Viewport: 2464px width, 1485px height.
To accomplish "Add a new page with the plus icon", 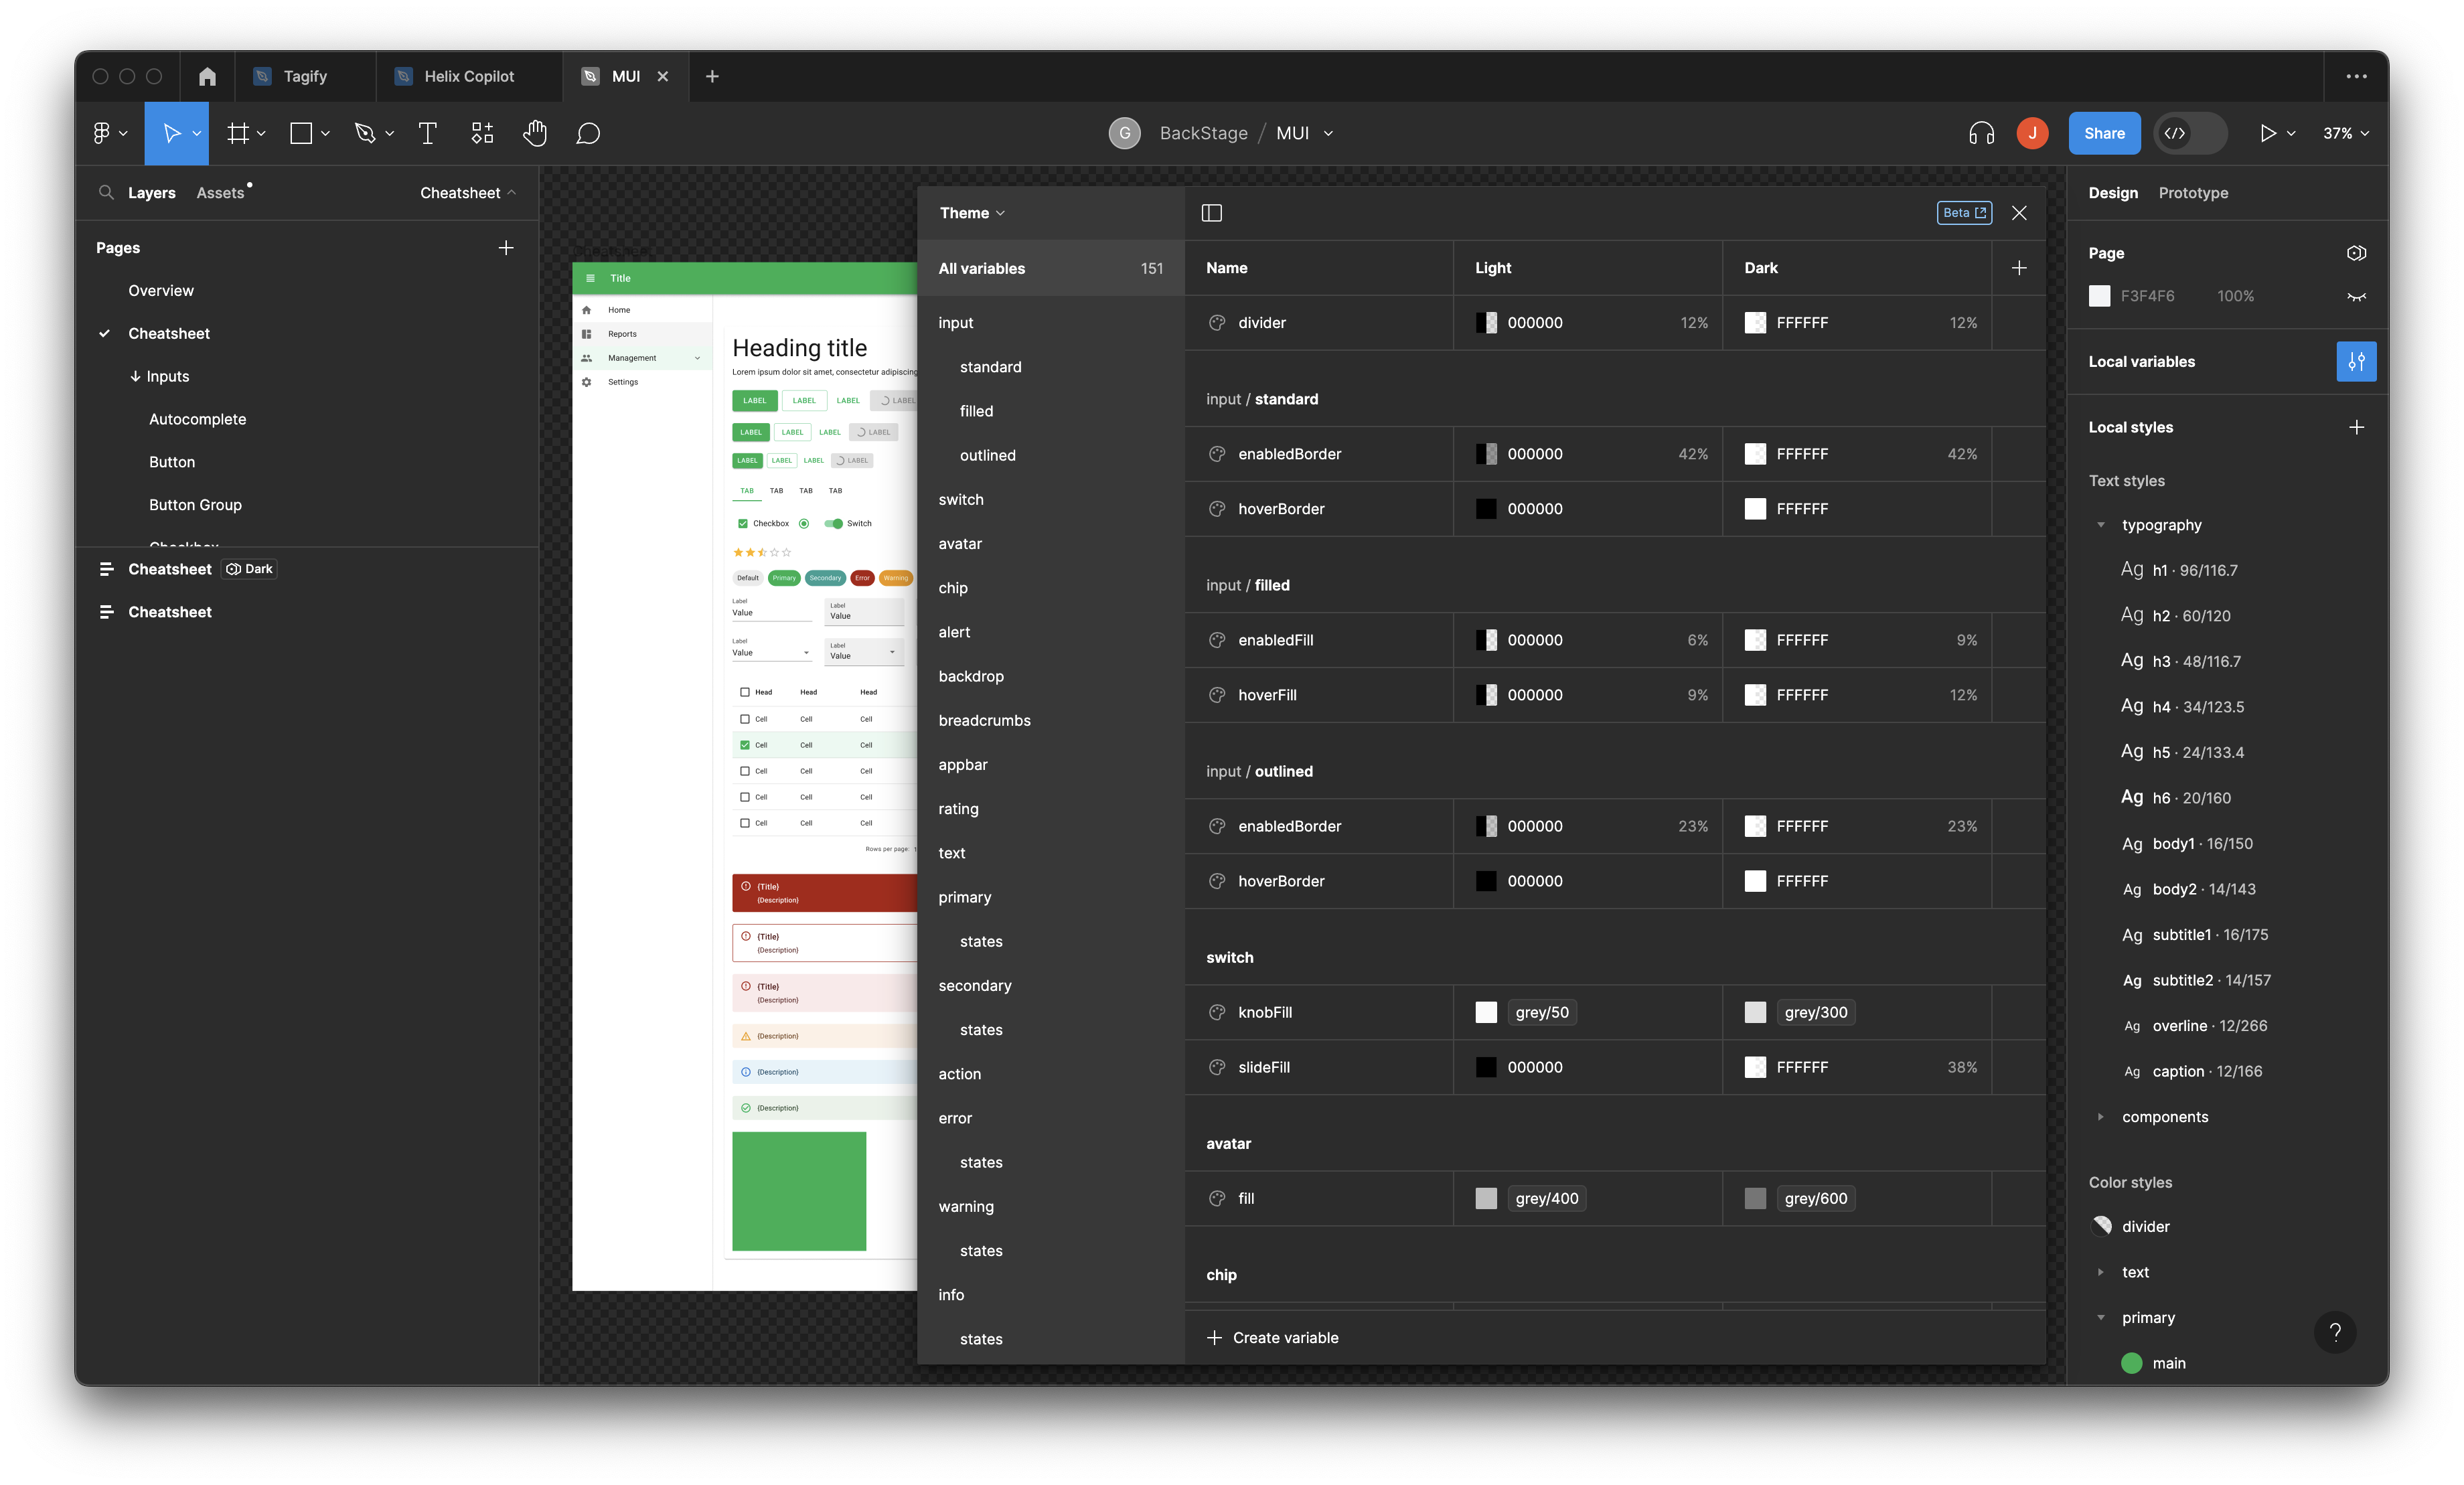I will pos(507,248).
